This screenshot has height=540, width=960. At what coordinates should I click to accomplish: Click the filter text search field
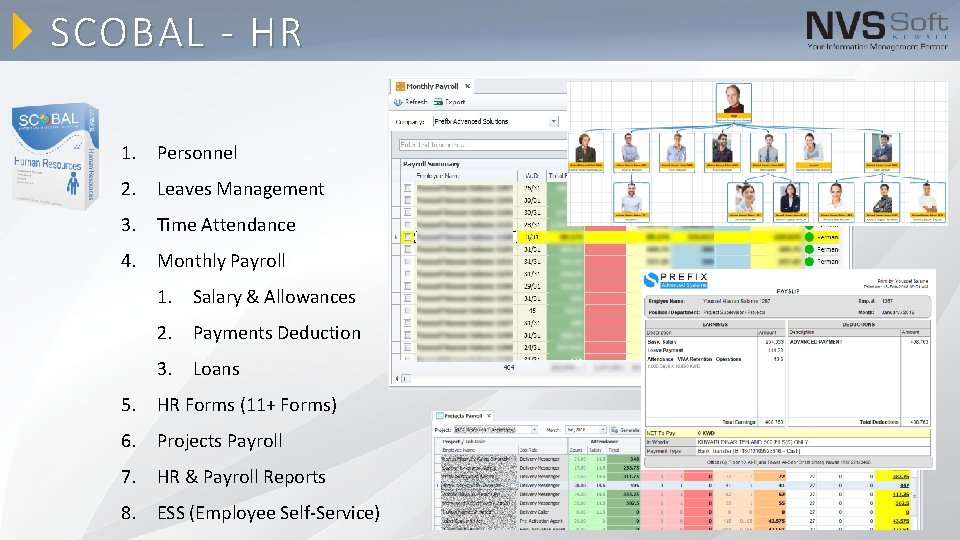pyautogui.click(x=482, y=145)
